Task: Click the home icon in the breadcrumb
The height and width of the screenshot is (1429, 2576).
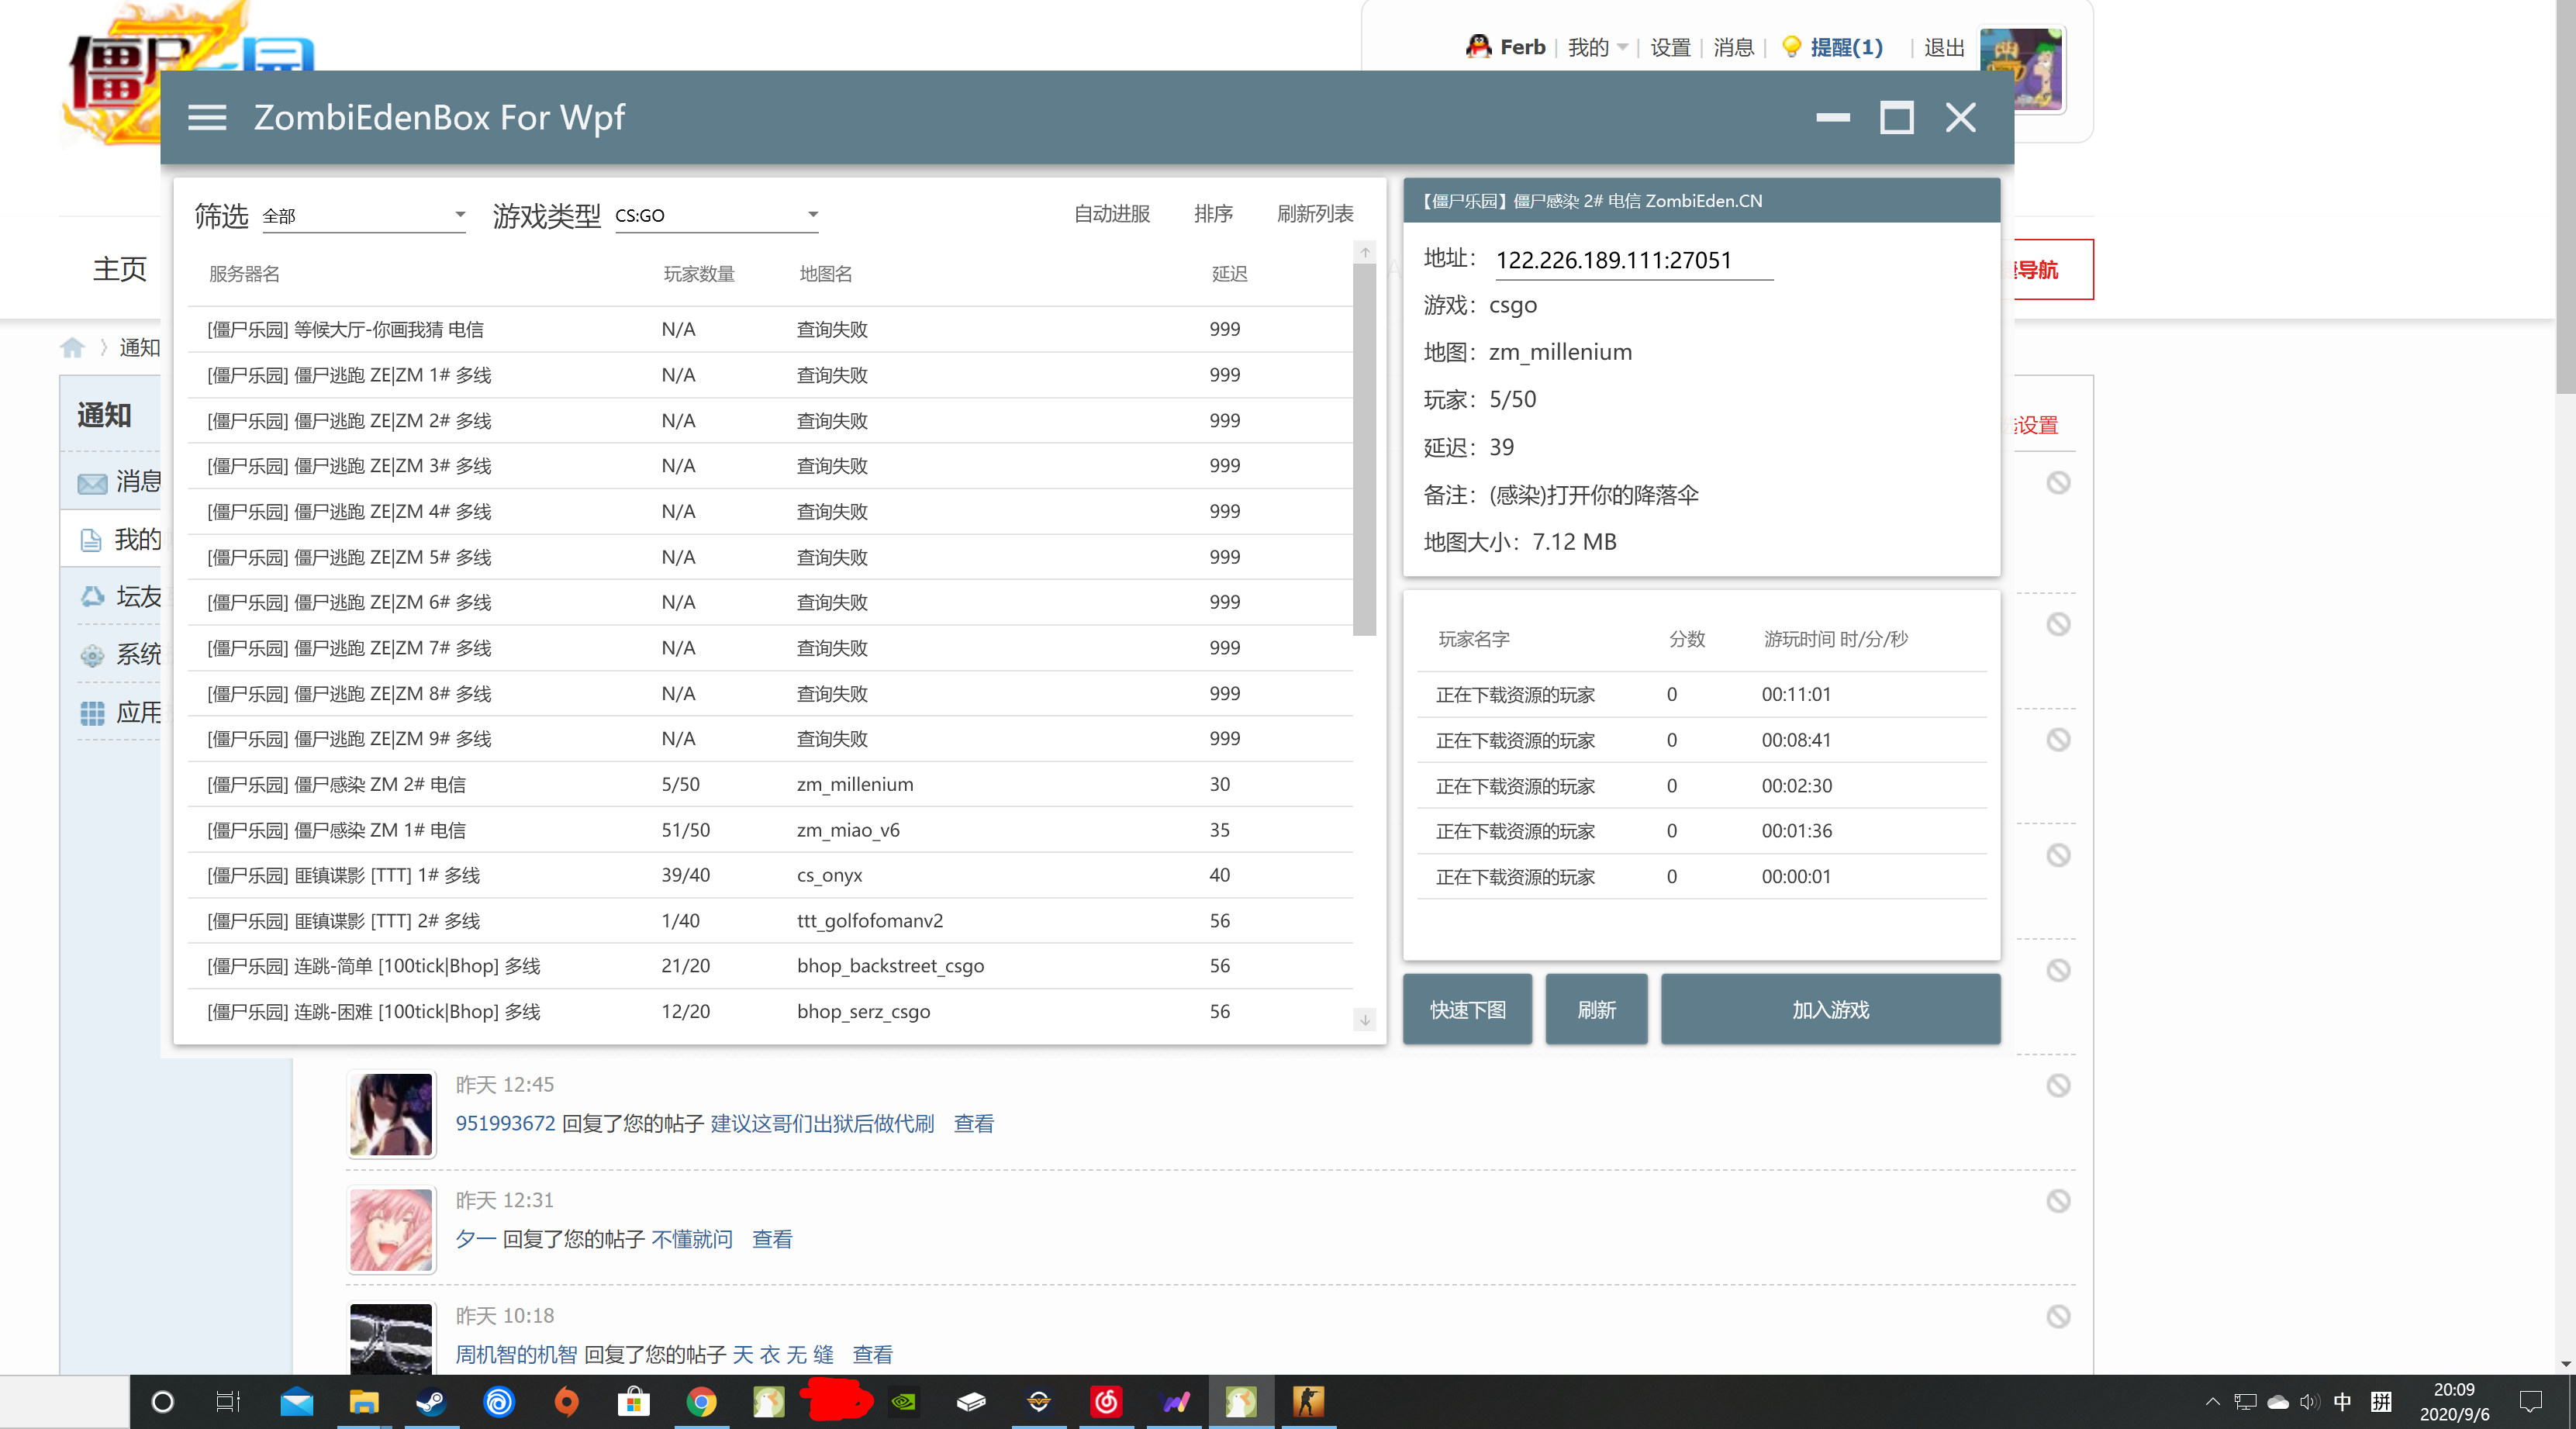Action: [x=72, y=347]
